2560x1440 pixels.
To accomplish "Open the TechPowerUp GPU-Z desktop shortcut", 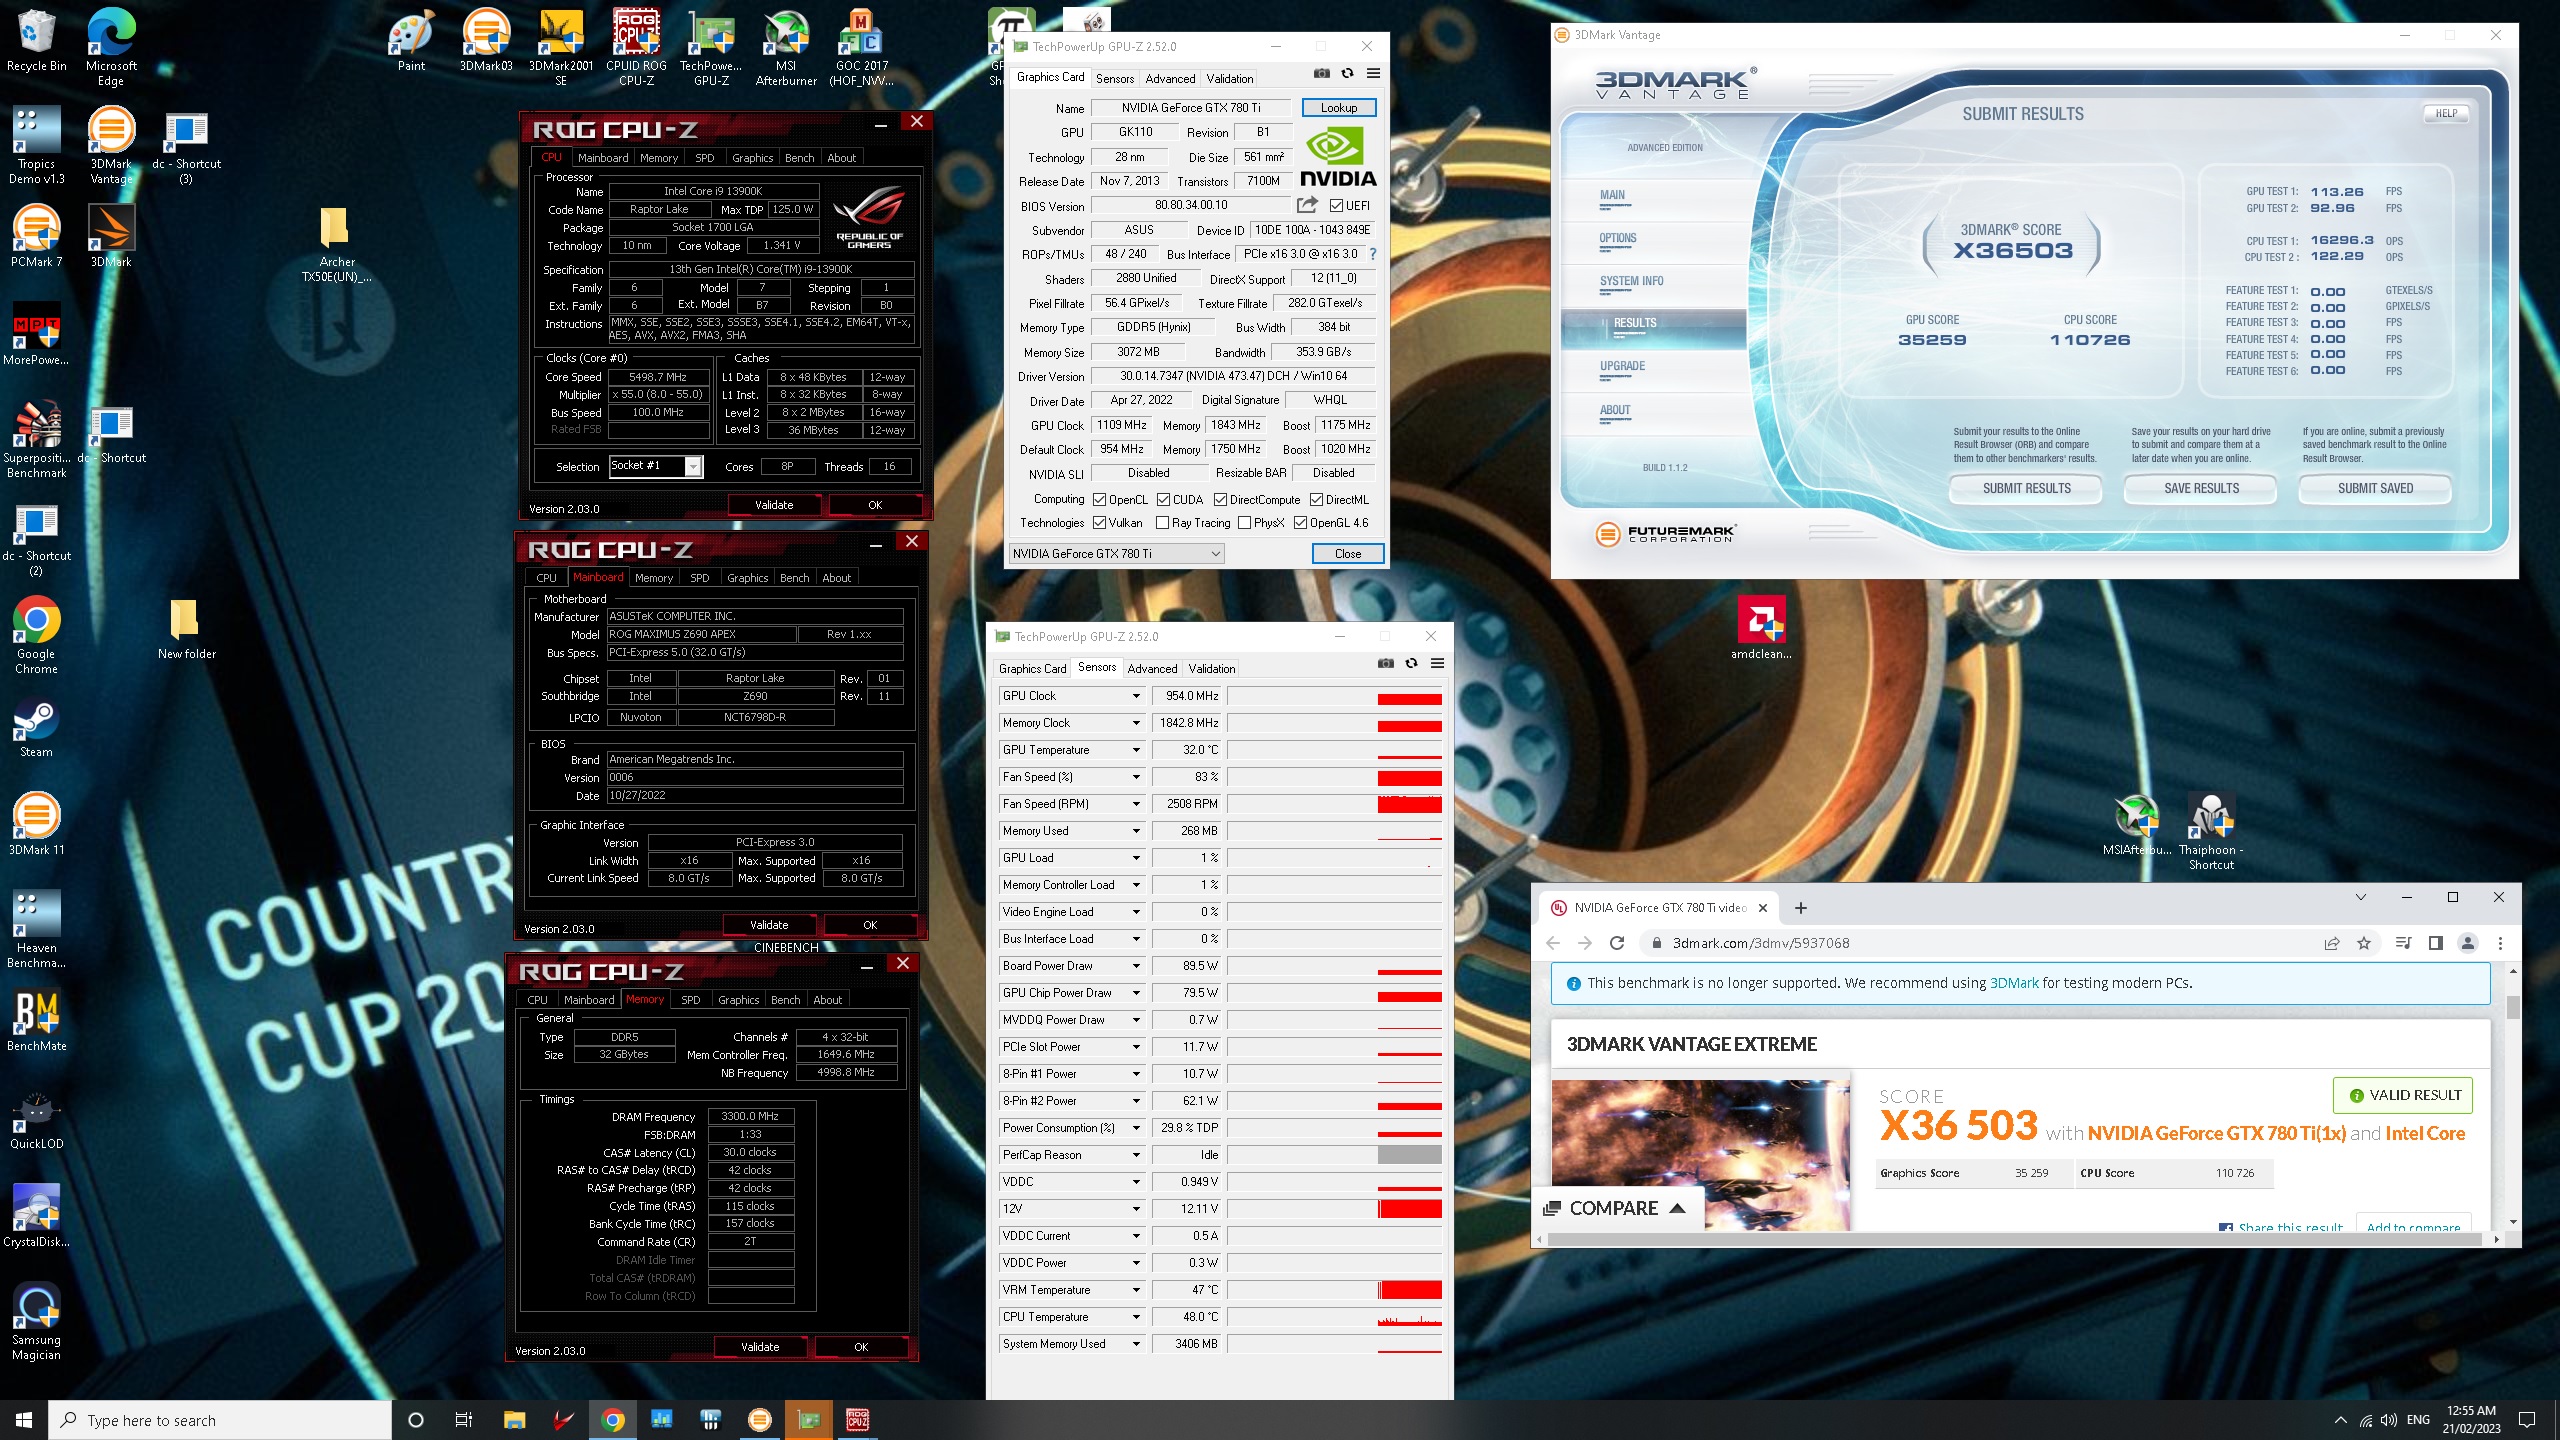I will coord(711,47).
